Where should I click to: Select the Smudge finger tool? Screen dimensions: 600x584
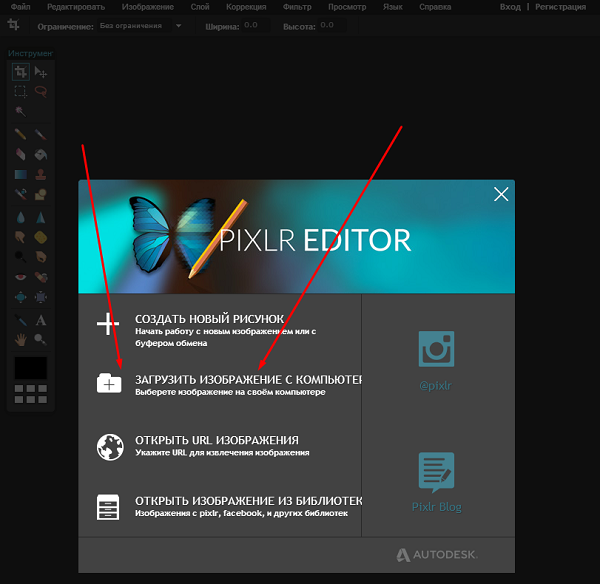[x=21, y=237]
